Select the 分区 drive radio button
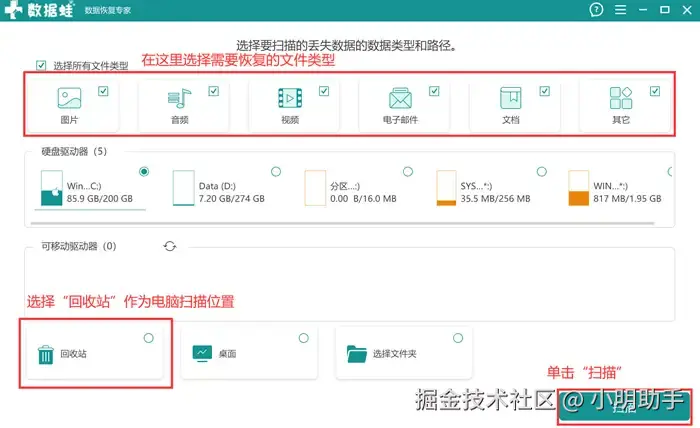 click(408, 171)
